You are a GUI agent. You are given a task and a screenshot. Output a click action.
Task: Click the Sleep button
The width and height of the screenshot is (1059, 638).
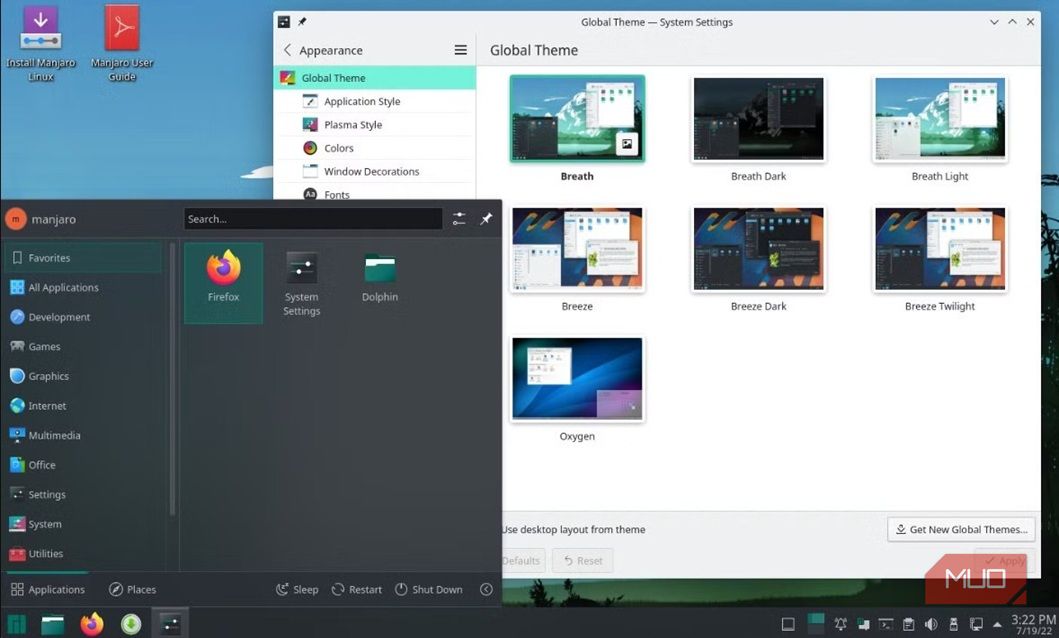pyautogui.click(x=296, y=589)
